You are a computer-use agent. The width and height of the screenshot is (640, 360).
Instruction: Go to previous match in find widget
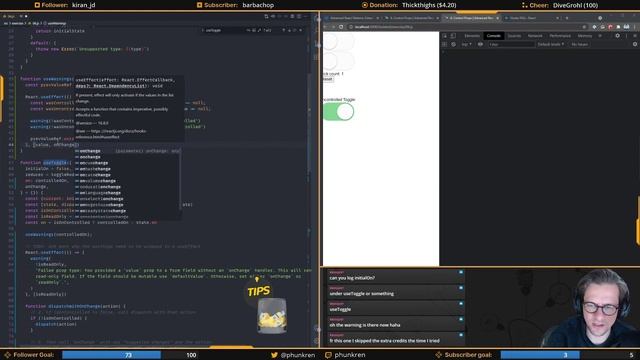click(x=284, y=30)
